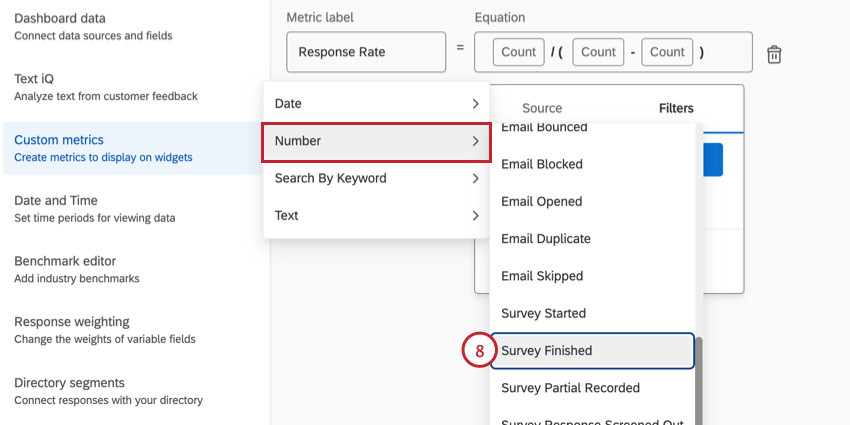Click the Metric label input field

pyautogui.click(x=366, y=52)
